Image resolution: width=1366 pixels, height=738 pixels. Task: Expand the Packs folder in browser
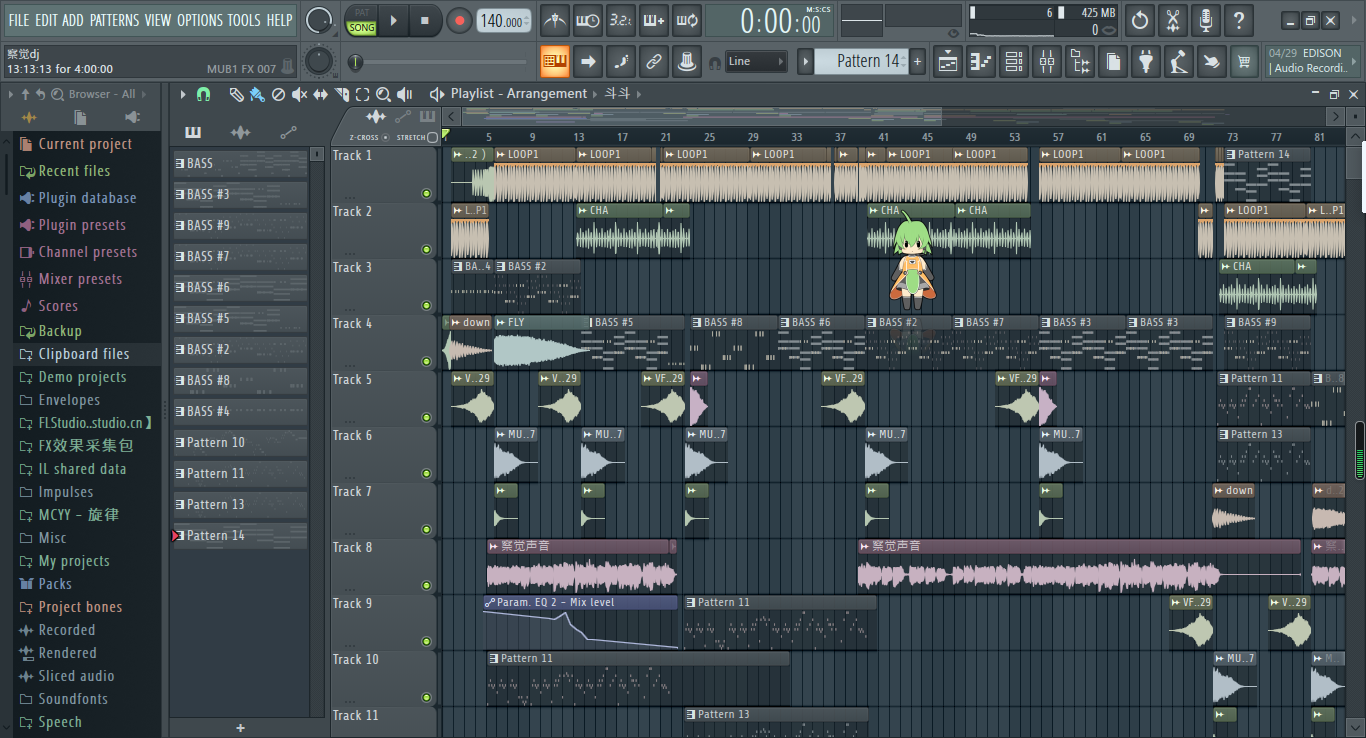click(55, 584)
